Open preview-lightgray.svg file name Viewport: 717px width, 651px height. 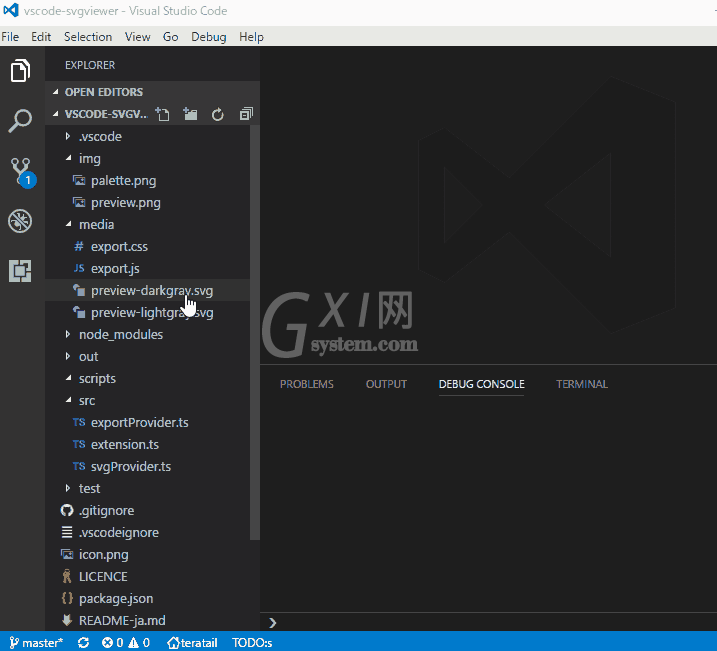(152, 313)
